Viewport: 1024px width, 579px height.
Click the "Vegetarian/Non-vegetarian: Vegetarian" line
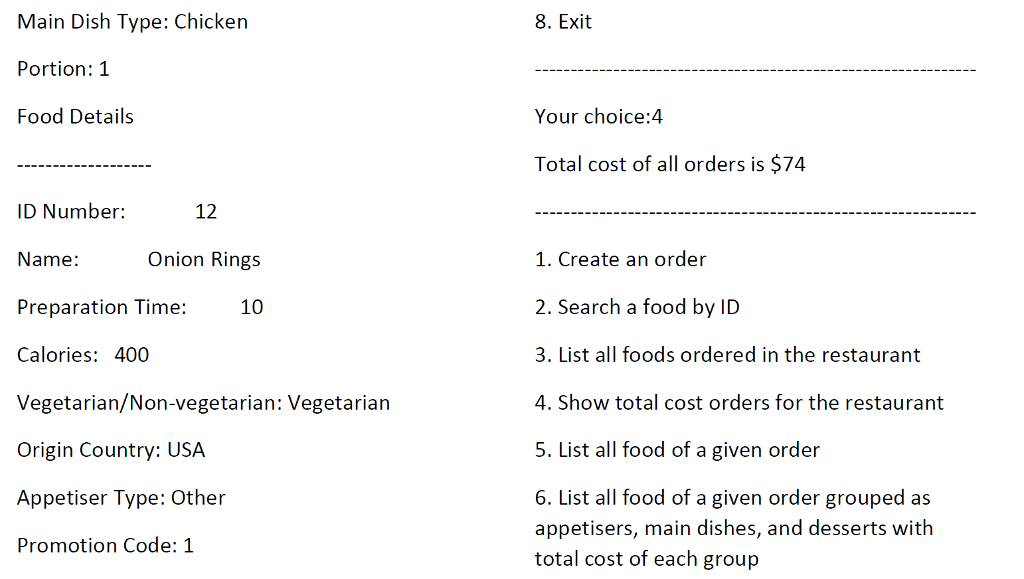tap(203, 403)
